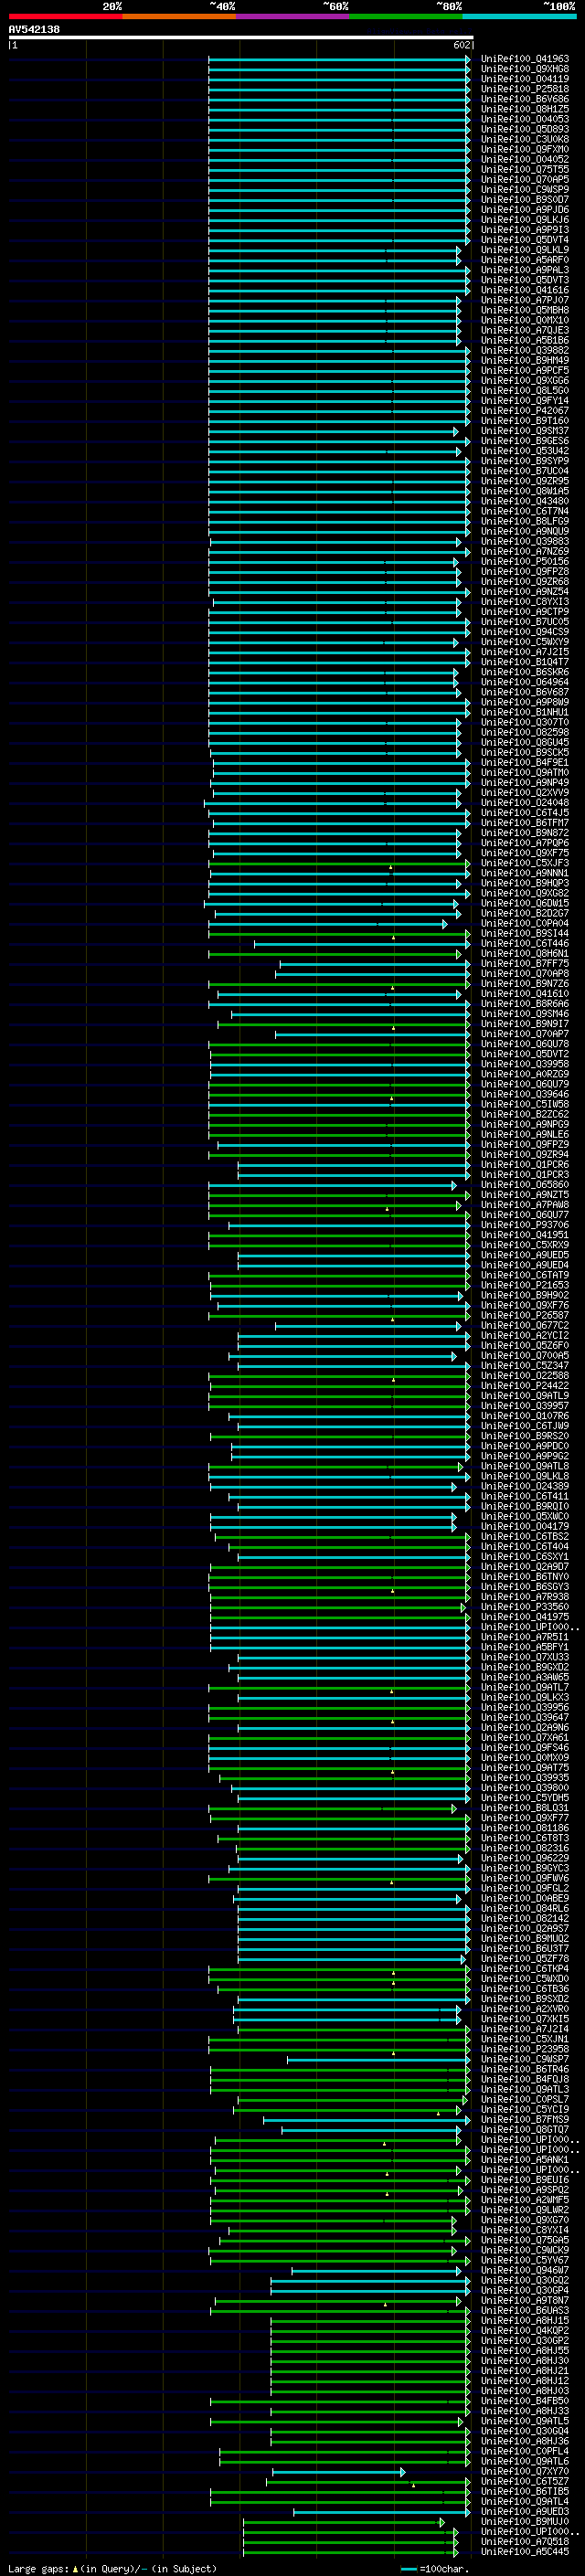The image size is (585, 2576).
Task: Click the UniRef100_B7FF75 label
Action: [525, 963]
